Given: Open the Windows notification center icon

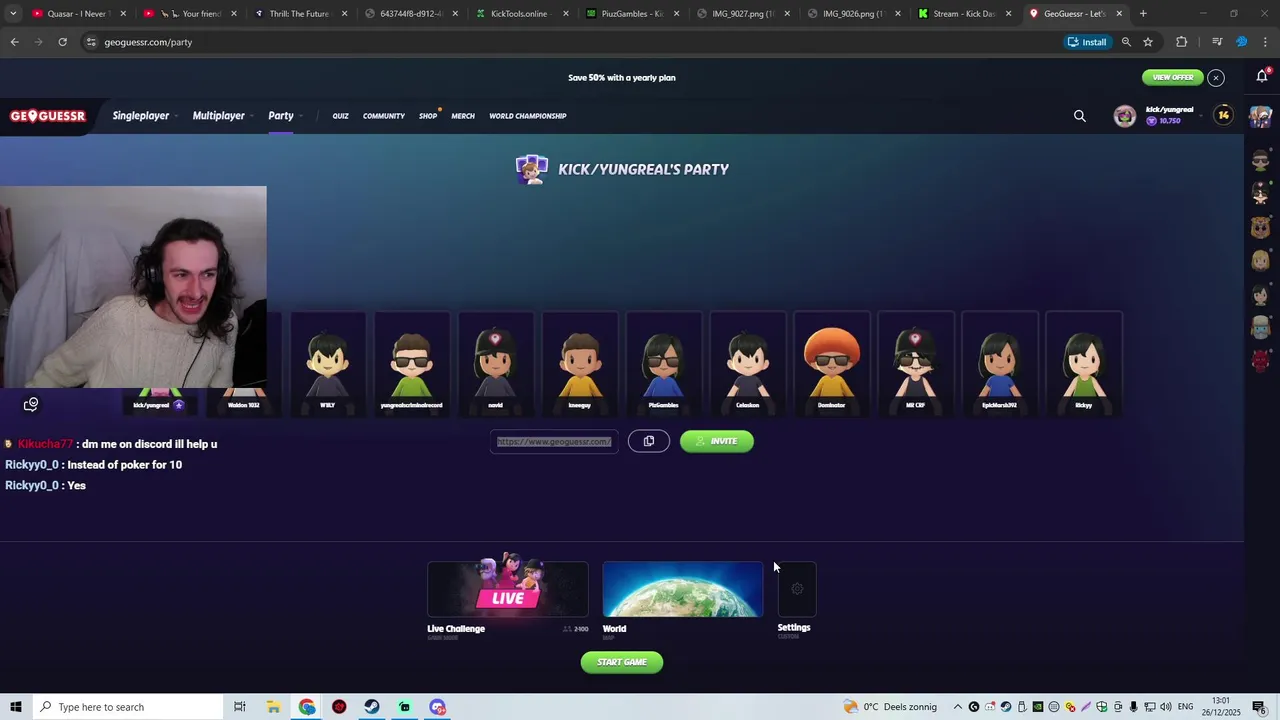Looking at the screenshot, I should (x=1260, y=707).
